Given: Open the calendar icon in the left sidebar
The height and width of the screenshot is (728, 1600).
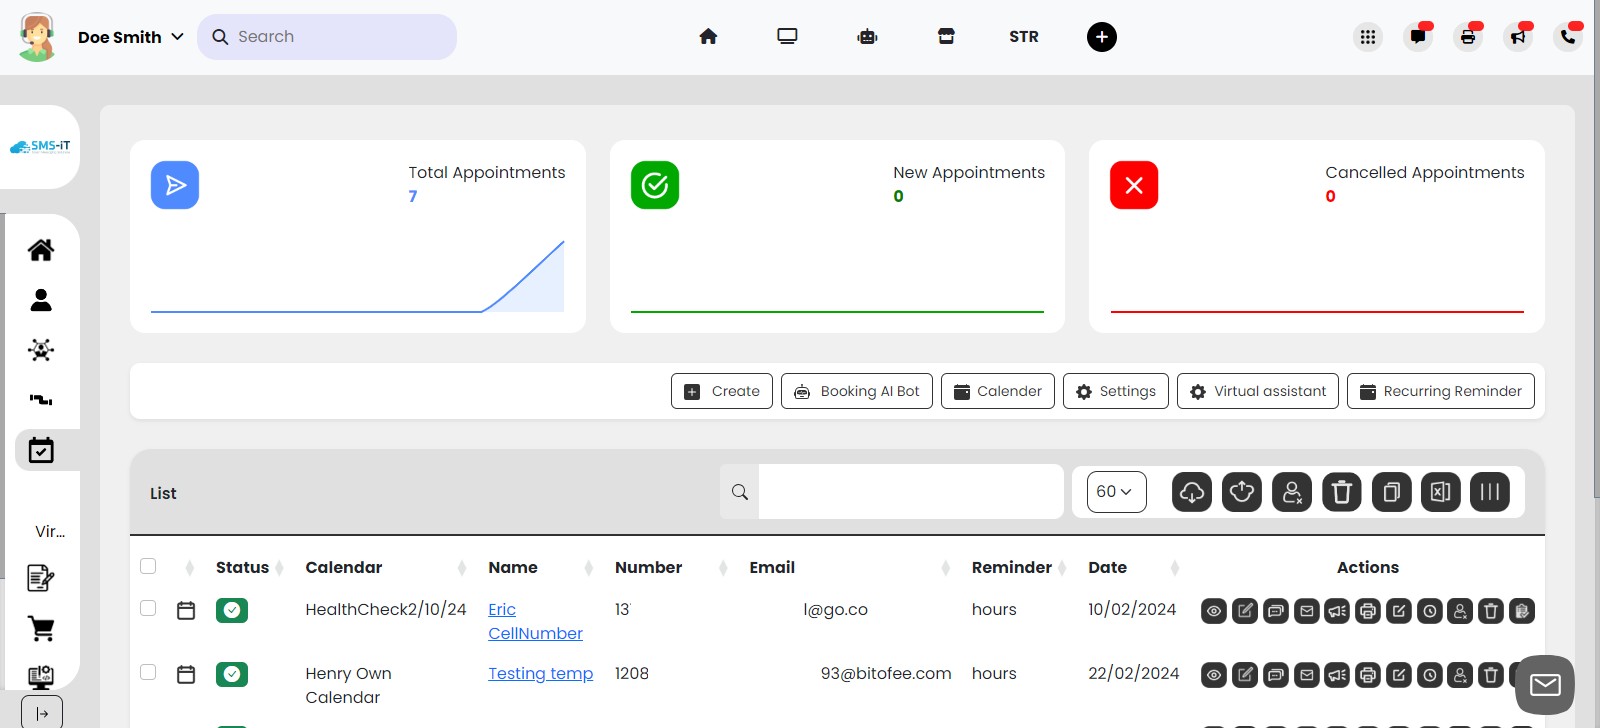Looking at the screenshot, I should (41, 450).
